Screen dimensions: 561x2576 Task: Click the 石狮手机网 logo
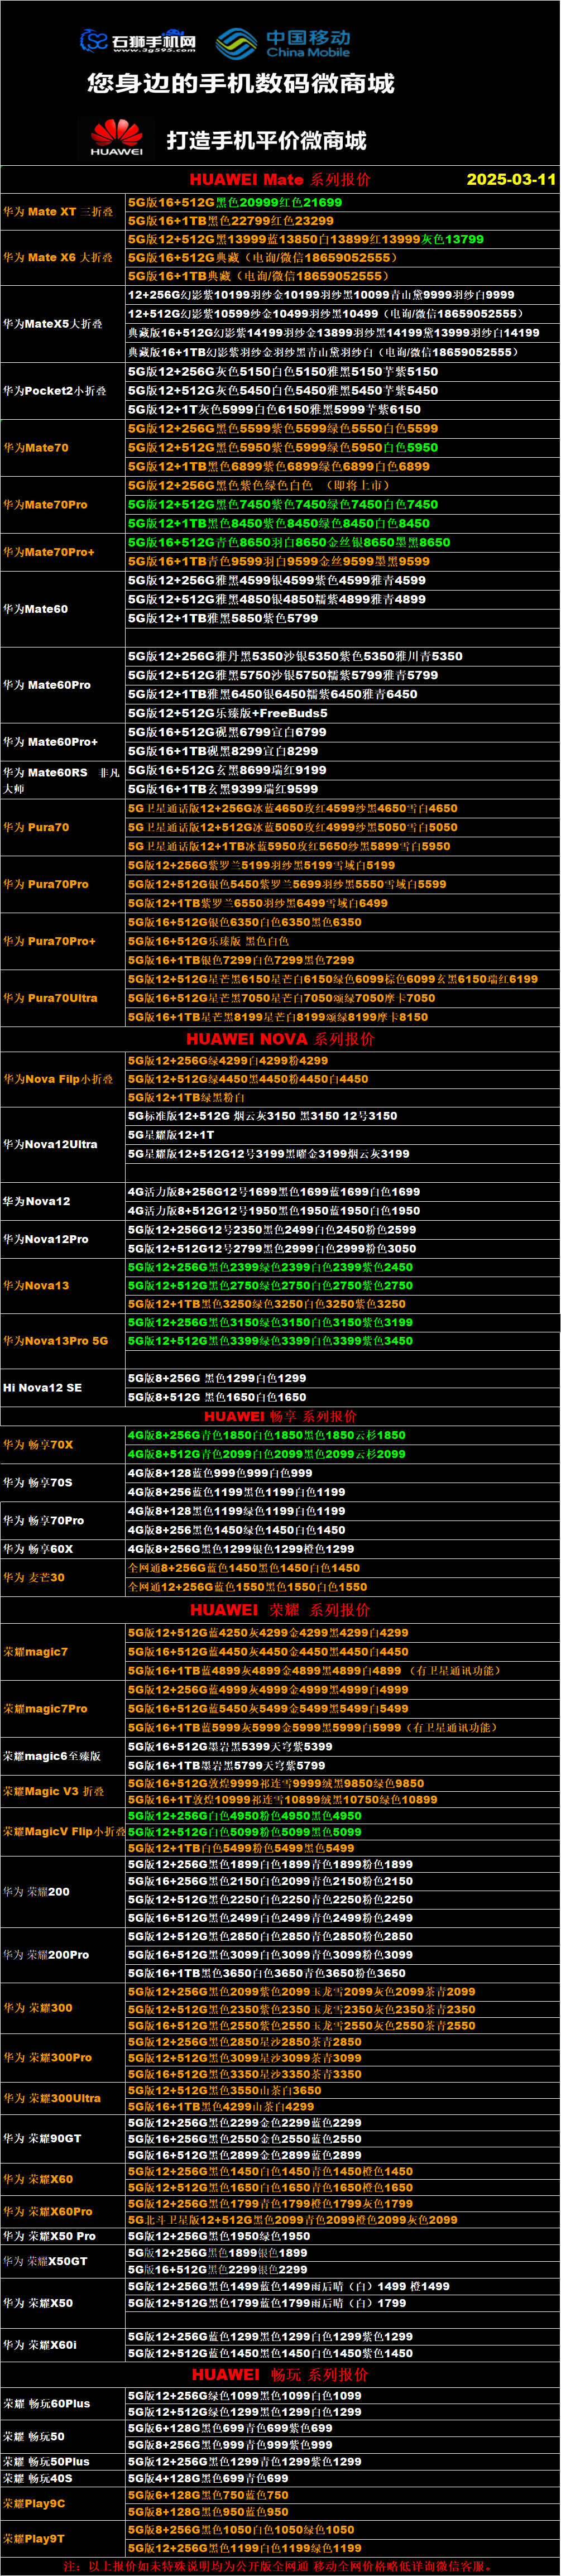coord(137,41)
